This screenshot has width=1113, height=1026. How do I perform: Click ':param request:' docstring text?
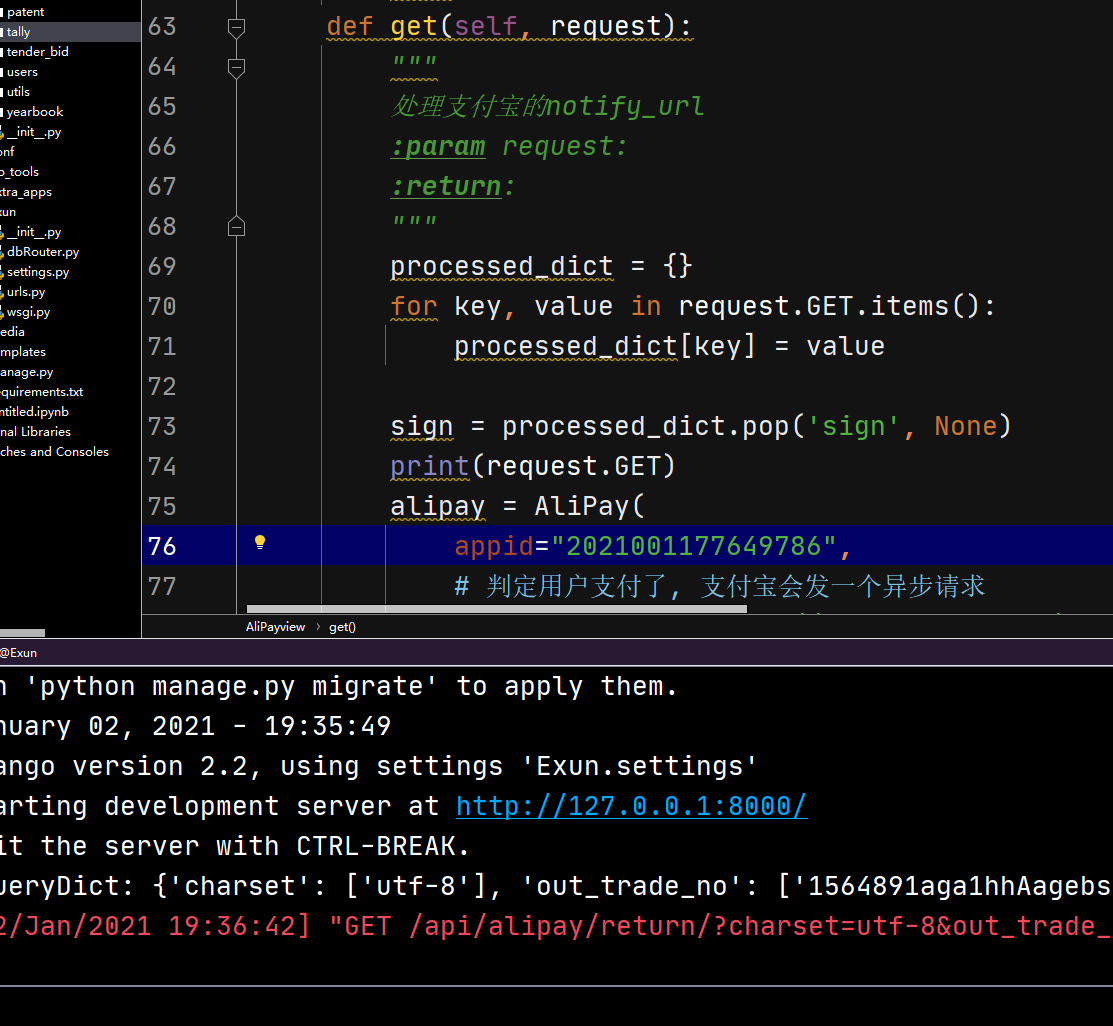pyautogui.click(x=509, y=146)
